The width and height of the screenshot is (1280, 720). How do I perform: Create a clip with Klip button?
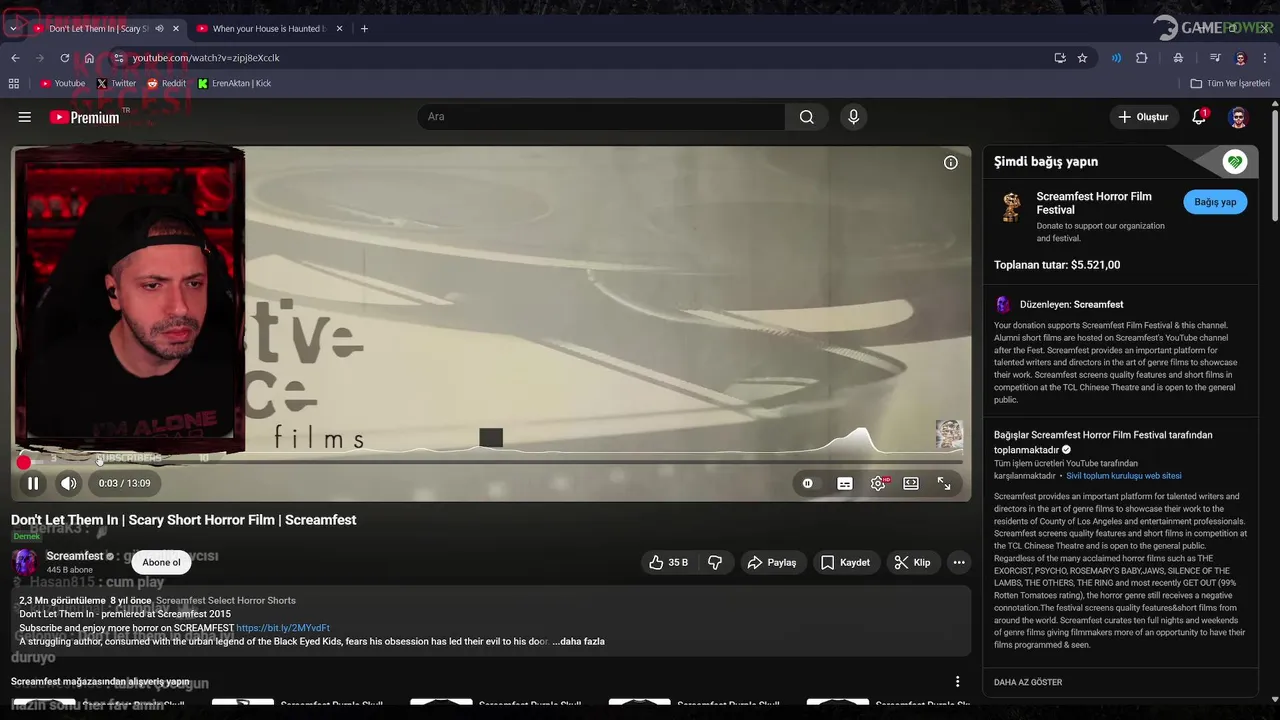point(912,563)
